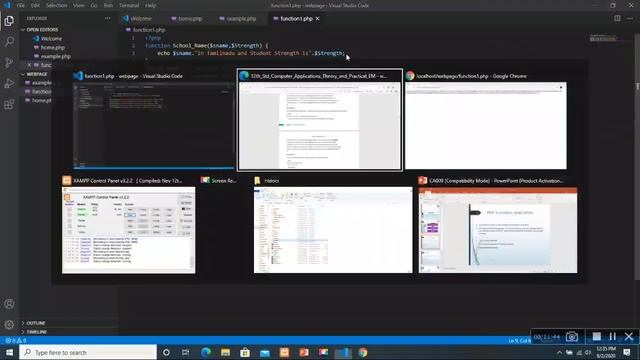
Task: Open XAMPP from the taskbar
Action: coord(284,352)
